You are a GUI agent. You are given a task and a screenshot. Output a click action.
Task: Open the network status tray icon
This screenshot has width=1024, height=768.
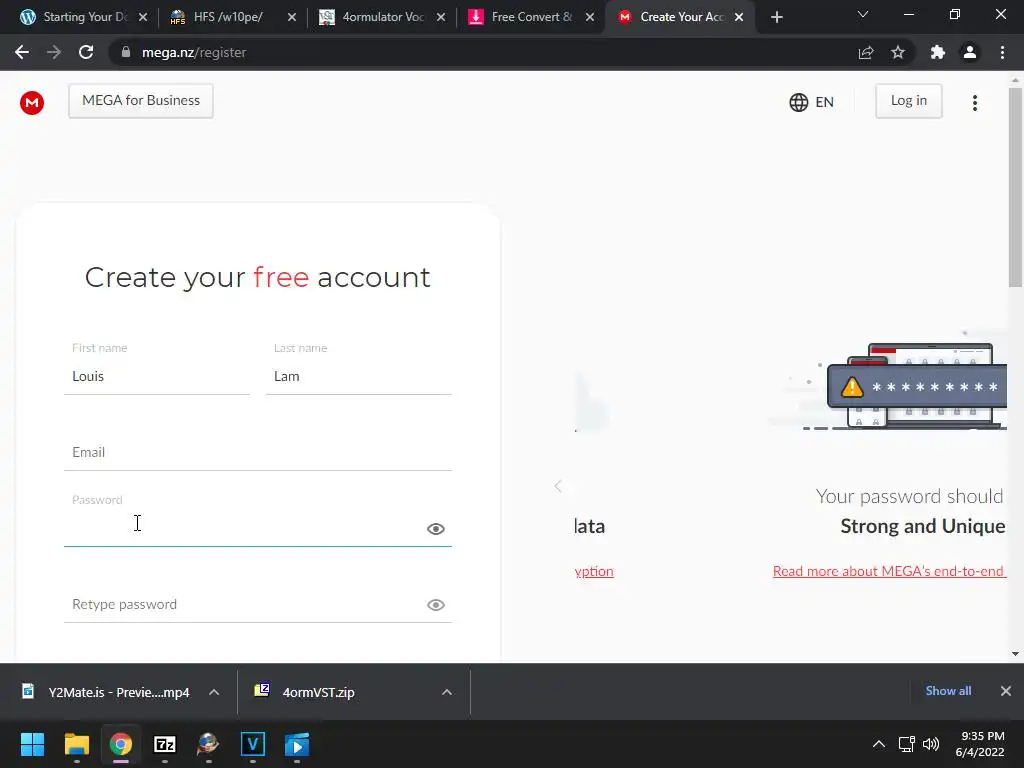pyautogui.click(x=906, y=744)
